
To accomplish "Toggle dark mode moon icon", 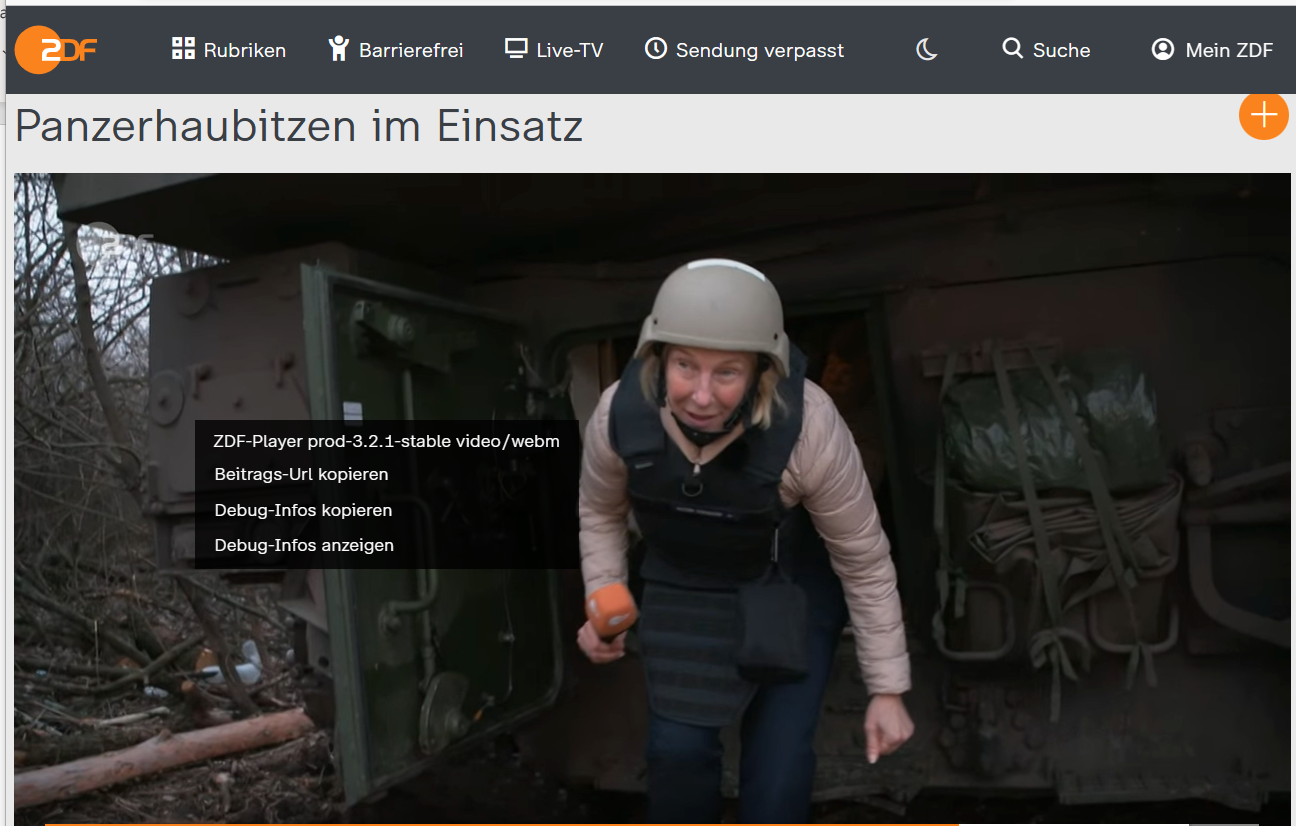I will (927, 49).
